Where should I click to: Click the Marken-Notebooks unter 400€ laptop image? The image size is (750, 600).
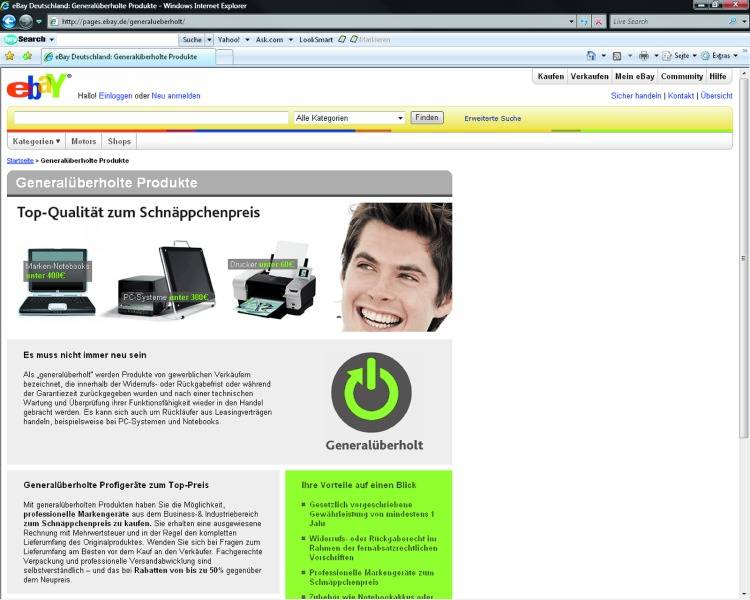57,281
